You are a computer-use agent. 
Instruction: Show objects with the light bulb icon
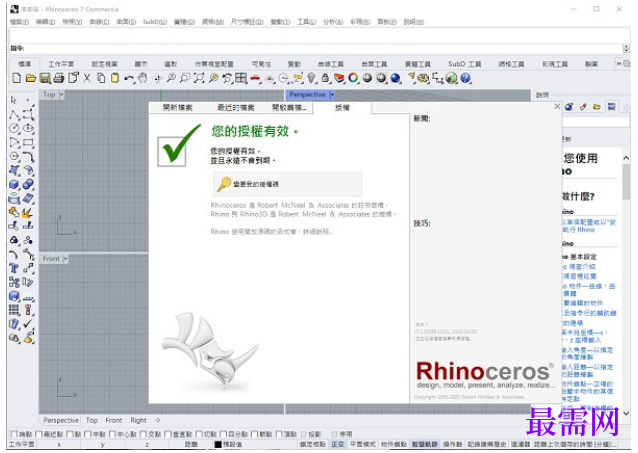point(312,78)
